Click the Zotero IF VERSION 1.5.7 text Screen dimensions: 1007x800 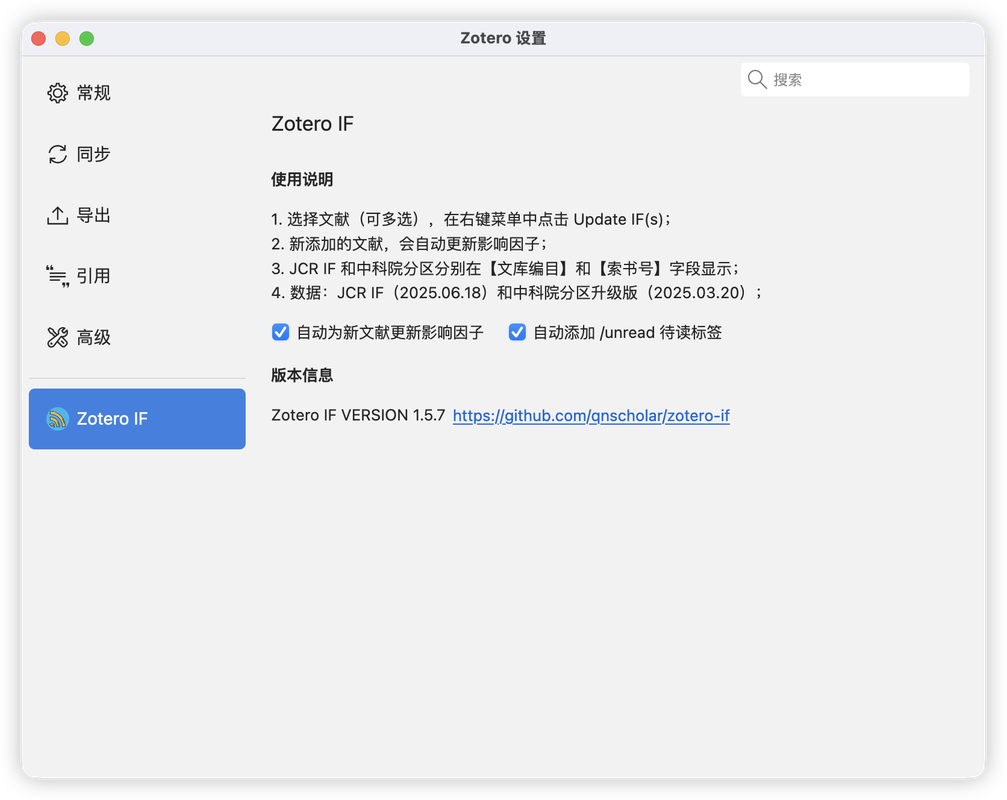click(x=358, y=415)
